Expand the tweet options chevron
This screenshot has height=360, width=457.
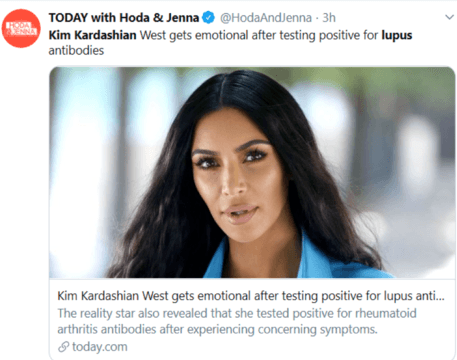click(450, 17)
